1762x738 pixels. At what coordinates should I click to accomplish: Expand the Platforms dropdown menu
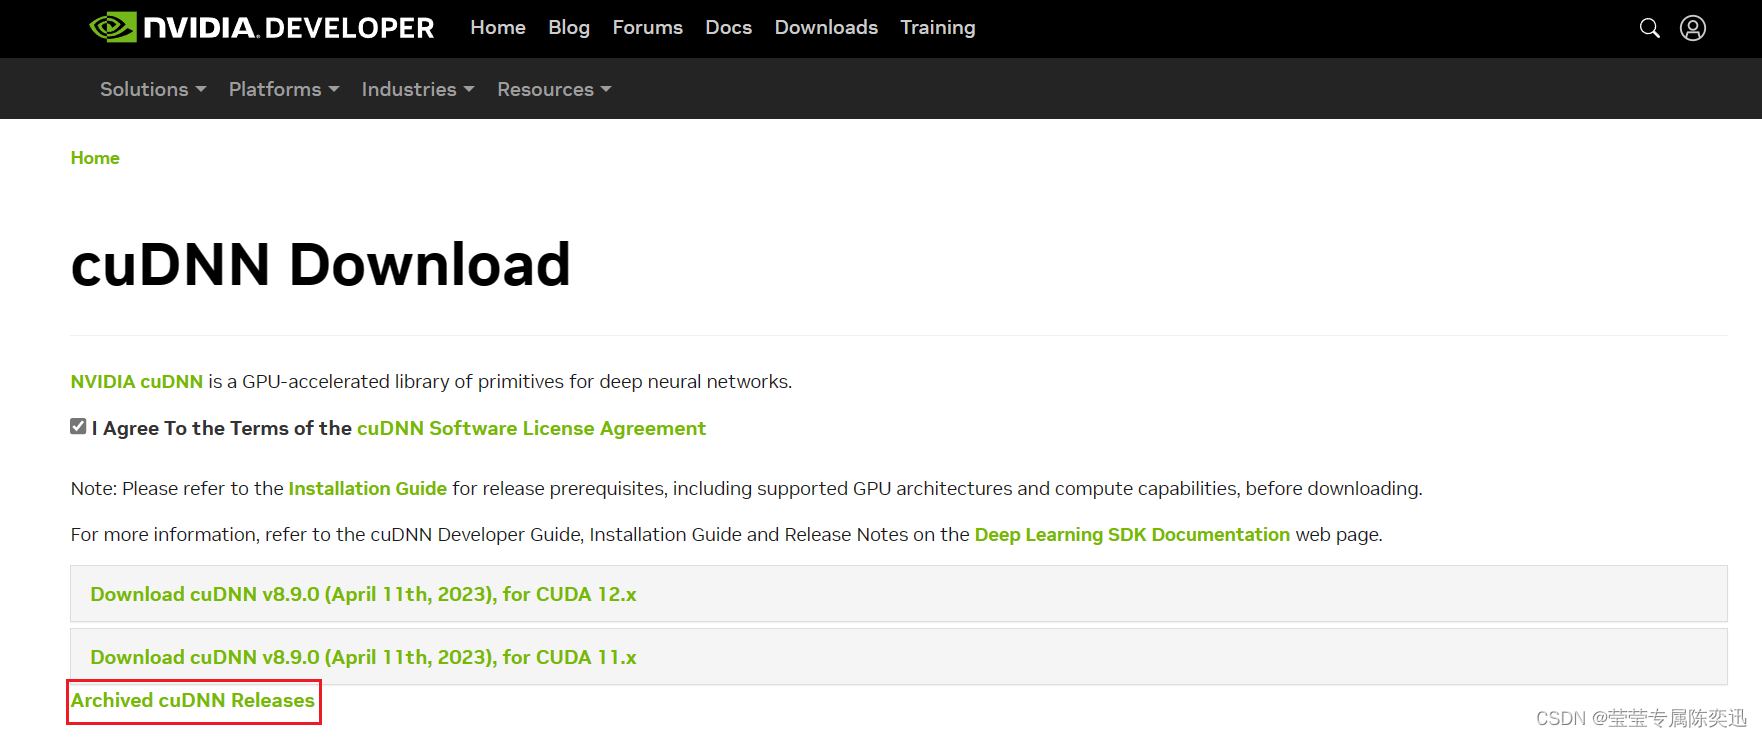point(284,89)
